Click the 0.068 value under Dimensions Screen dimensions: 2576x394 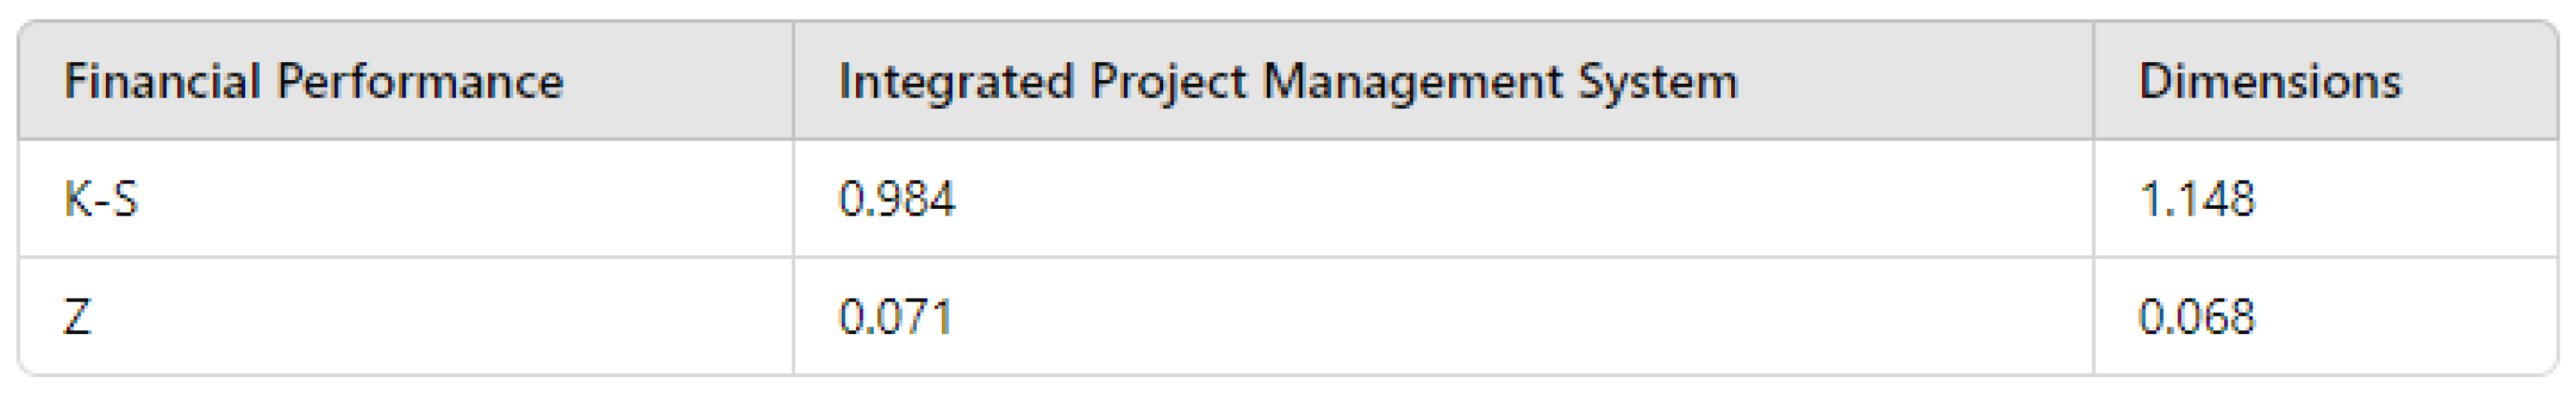tap(2197, 317)
